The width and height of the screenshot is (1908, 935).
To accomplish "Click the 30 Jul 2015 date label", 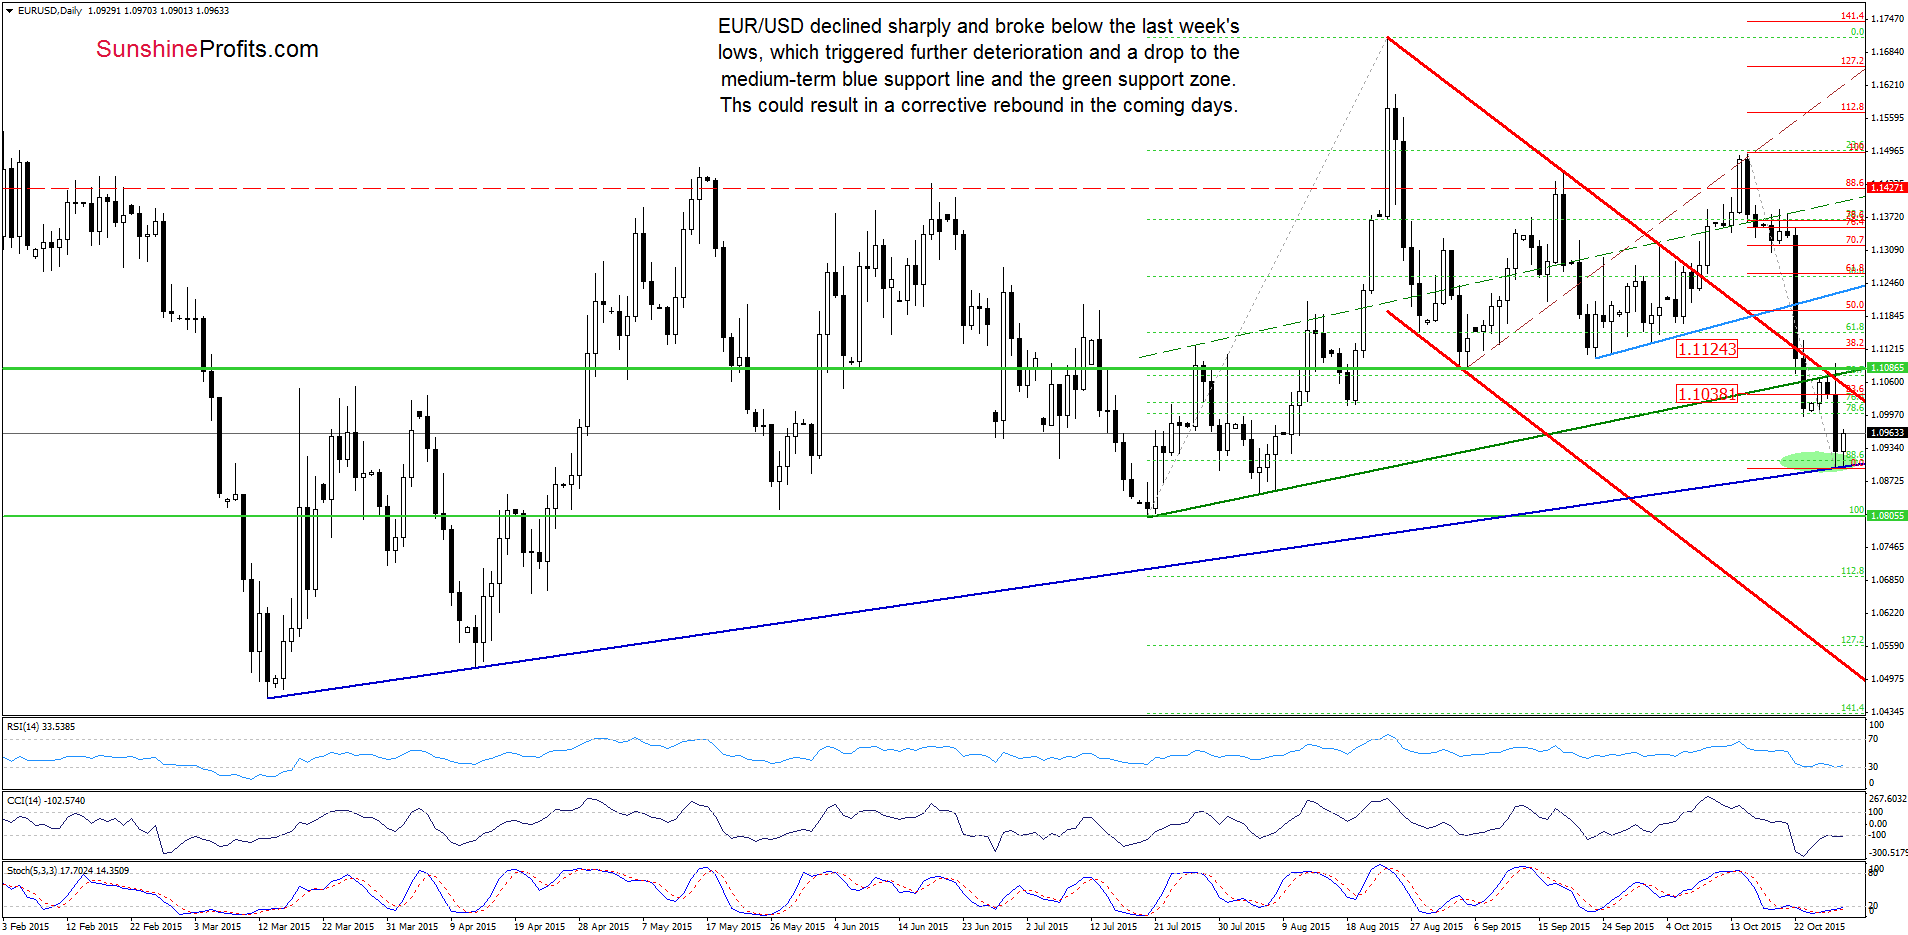I will point(1242,927).
